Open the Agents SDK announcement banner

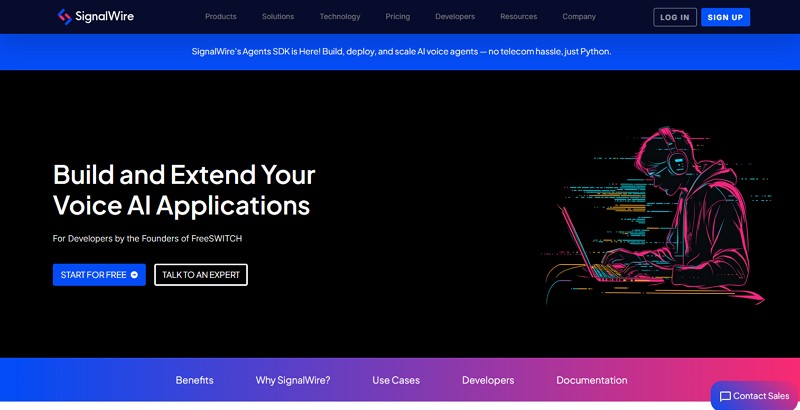tap(401, 52)
